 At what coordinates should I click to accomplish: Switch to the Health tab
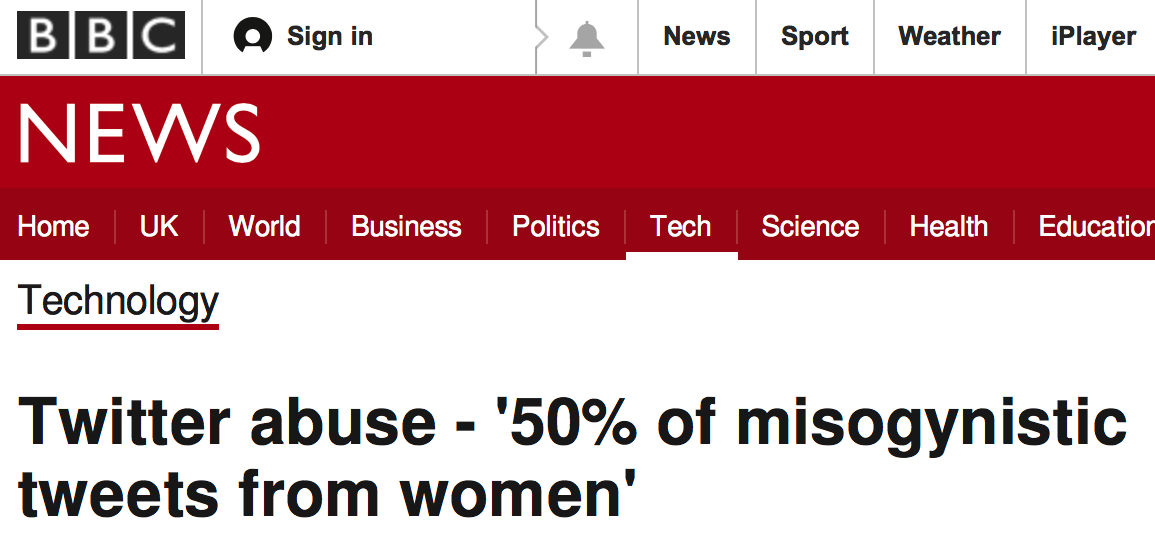click(949, 227)
